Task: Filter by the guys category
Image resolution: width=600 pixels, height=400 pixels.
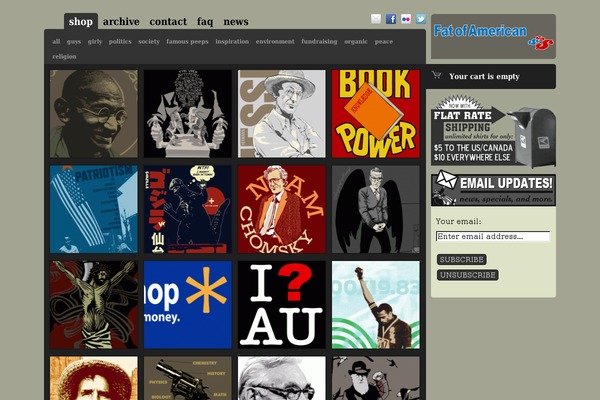Action: click(74, 42)
